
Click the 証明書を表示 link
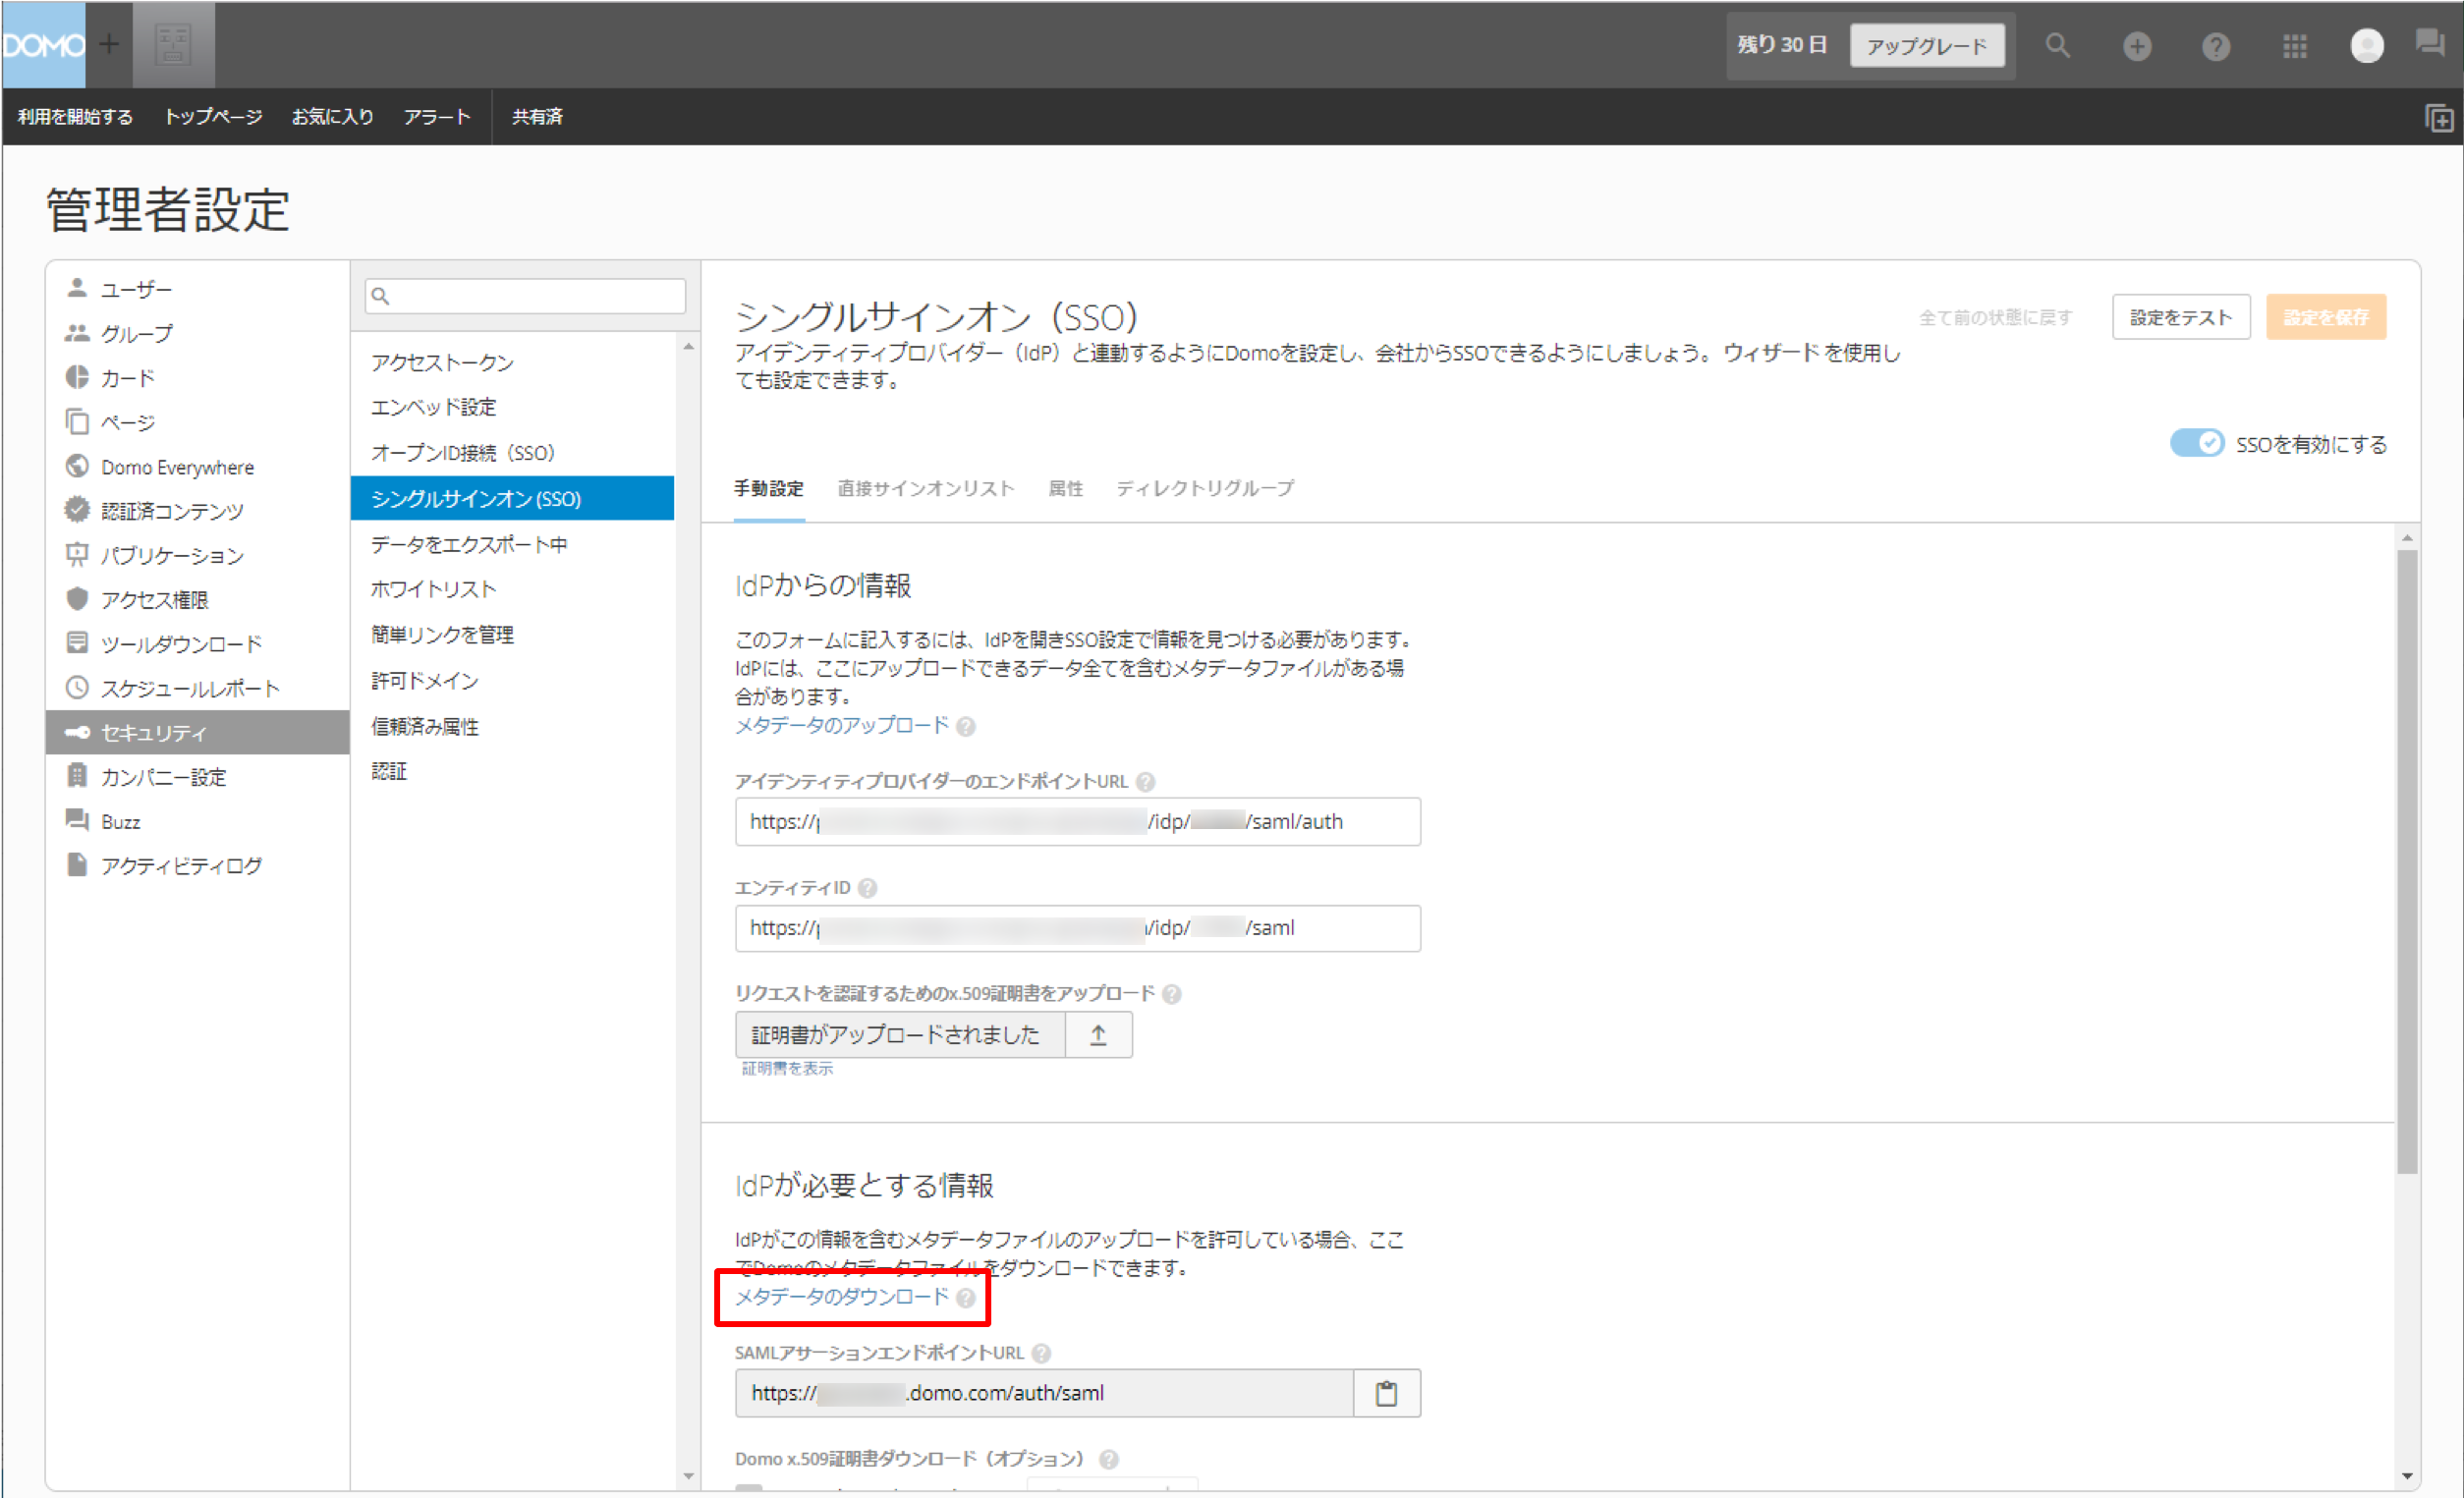[787, 1068]
